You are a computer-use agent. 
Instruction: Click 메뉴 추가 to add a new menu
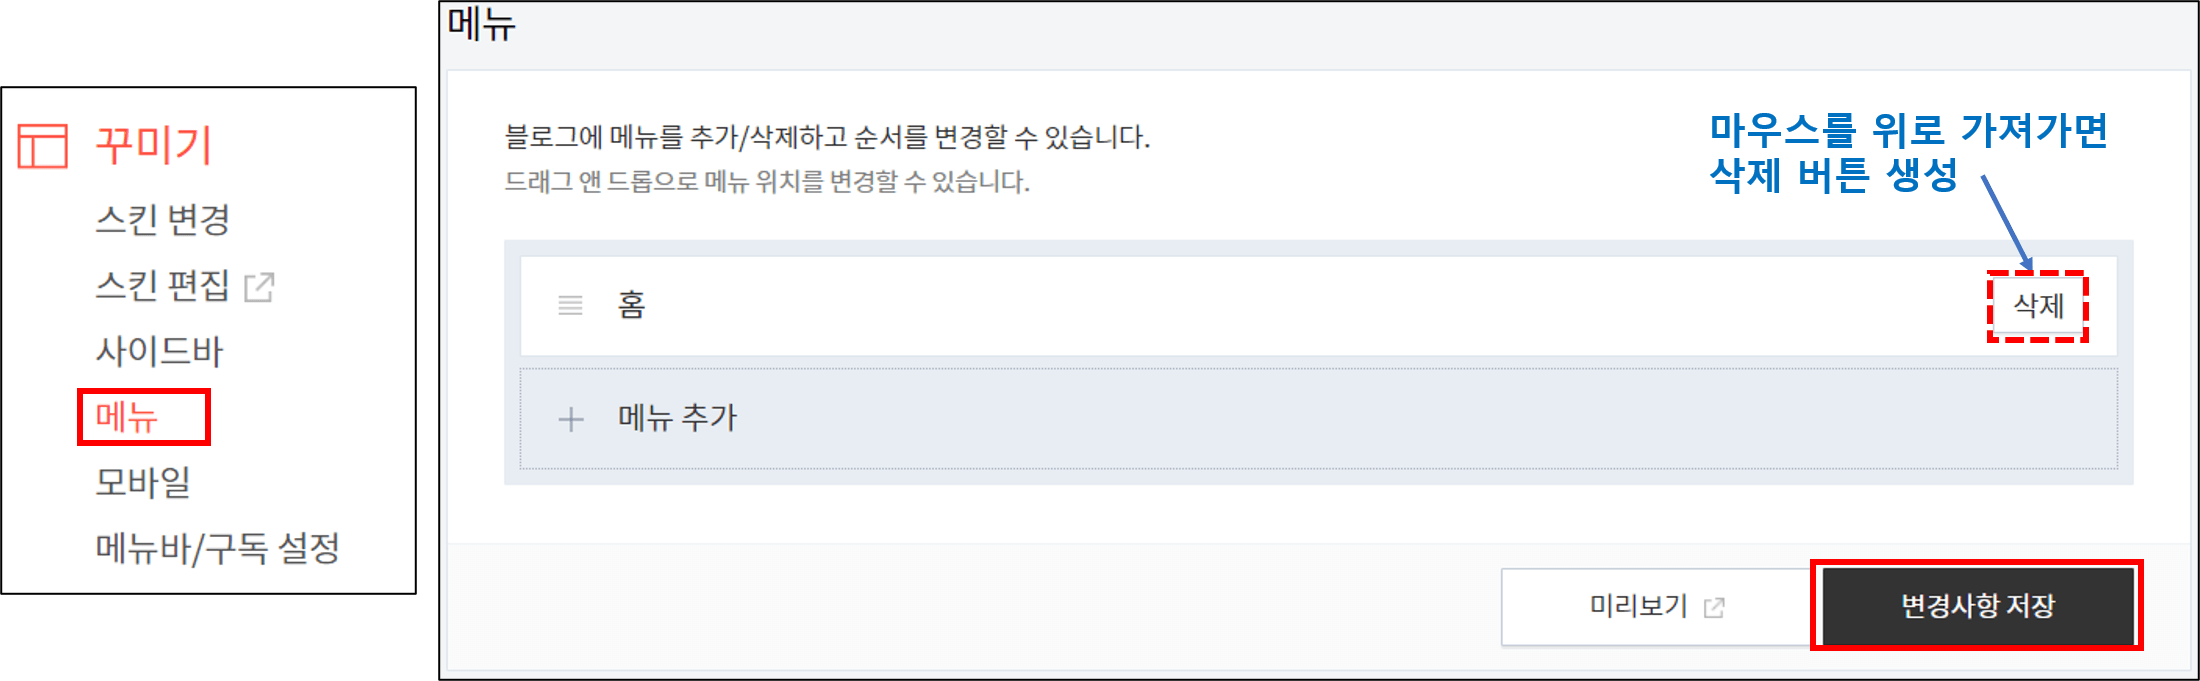pos(675,419)
